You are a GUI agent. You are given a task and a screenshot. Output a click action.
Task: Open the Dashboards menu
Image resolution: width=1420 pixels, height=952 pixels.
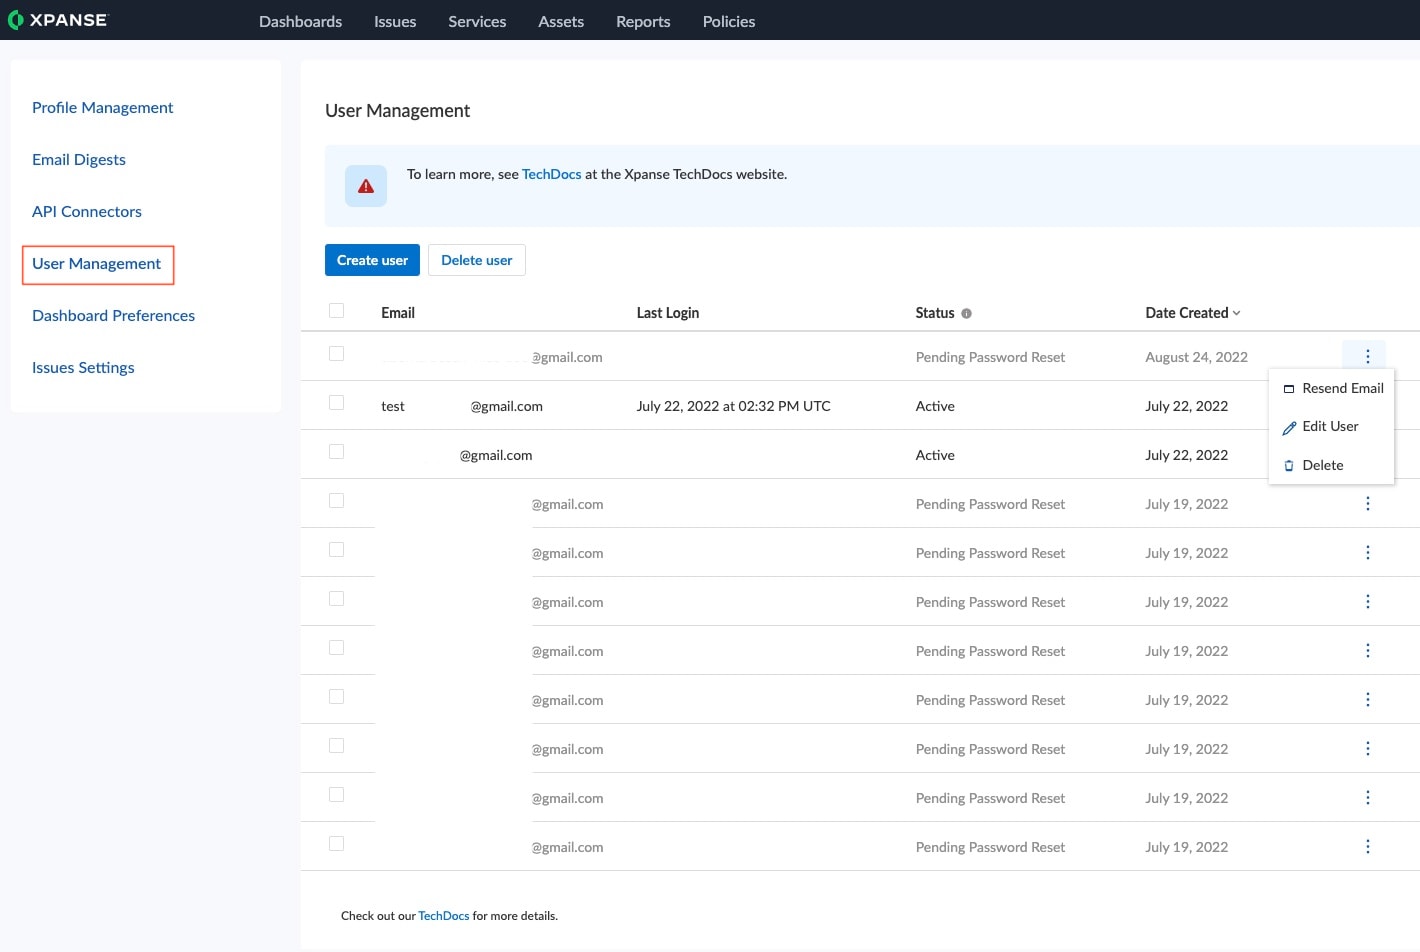coord(300,21)
